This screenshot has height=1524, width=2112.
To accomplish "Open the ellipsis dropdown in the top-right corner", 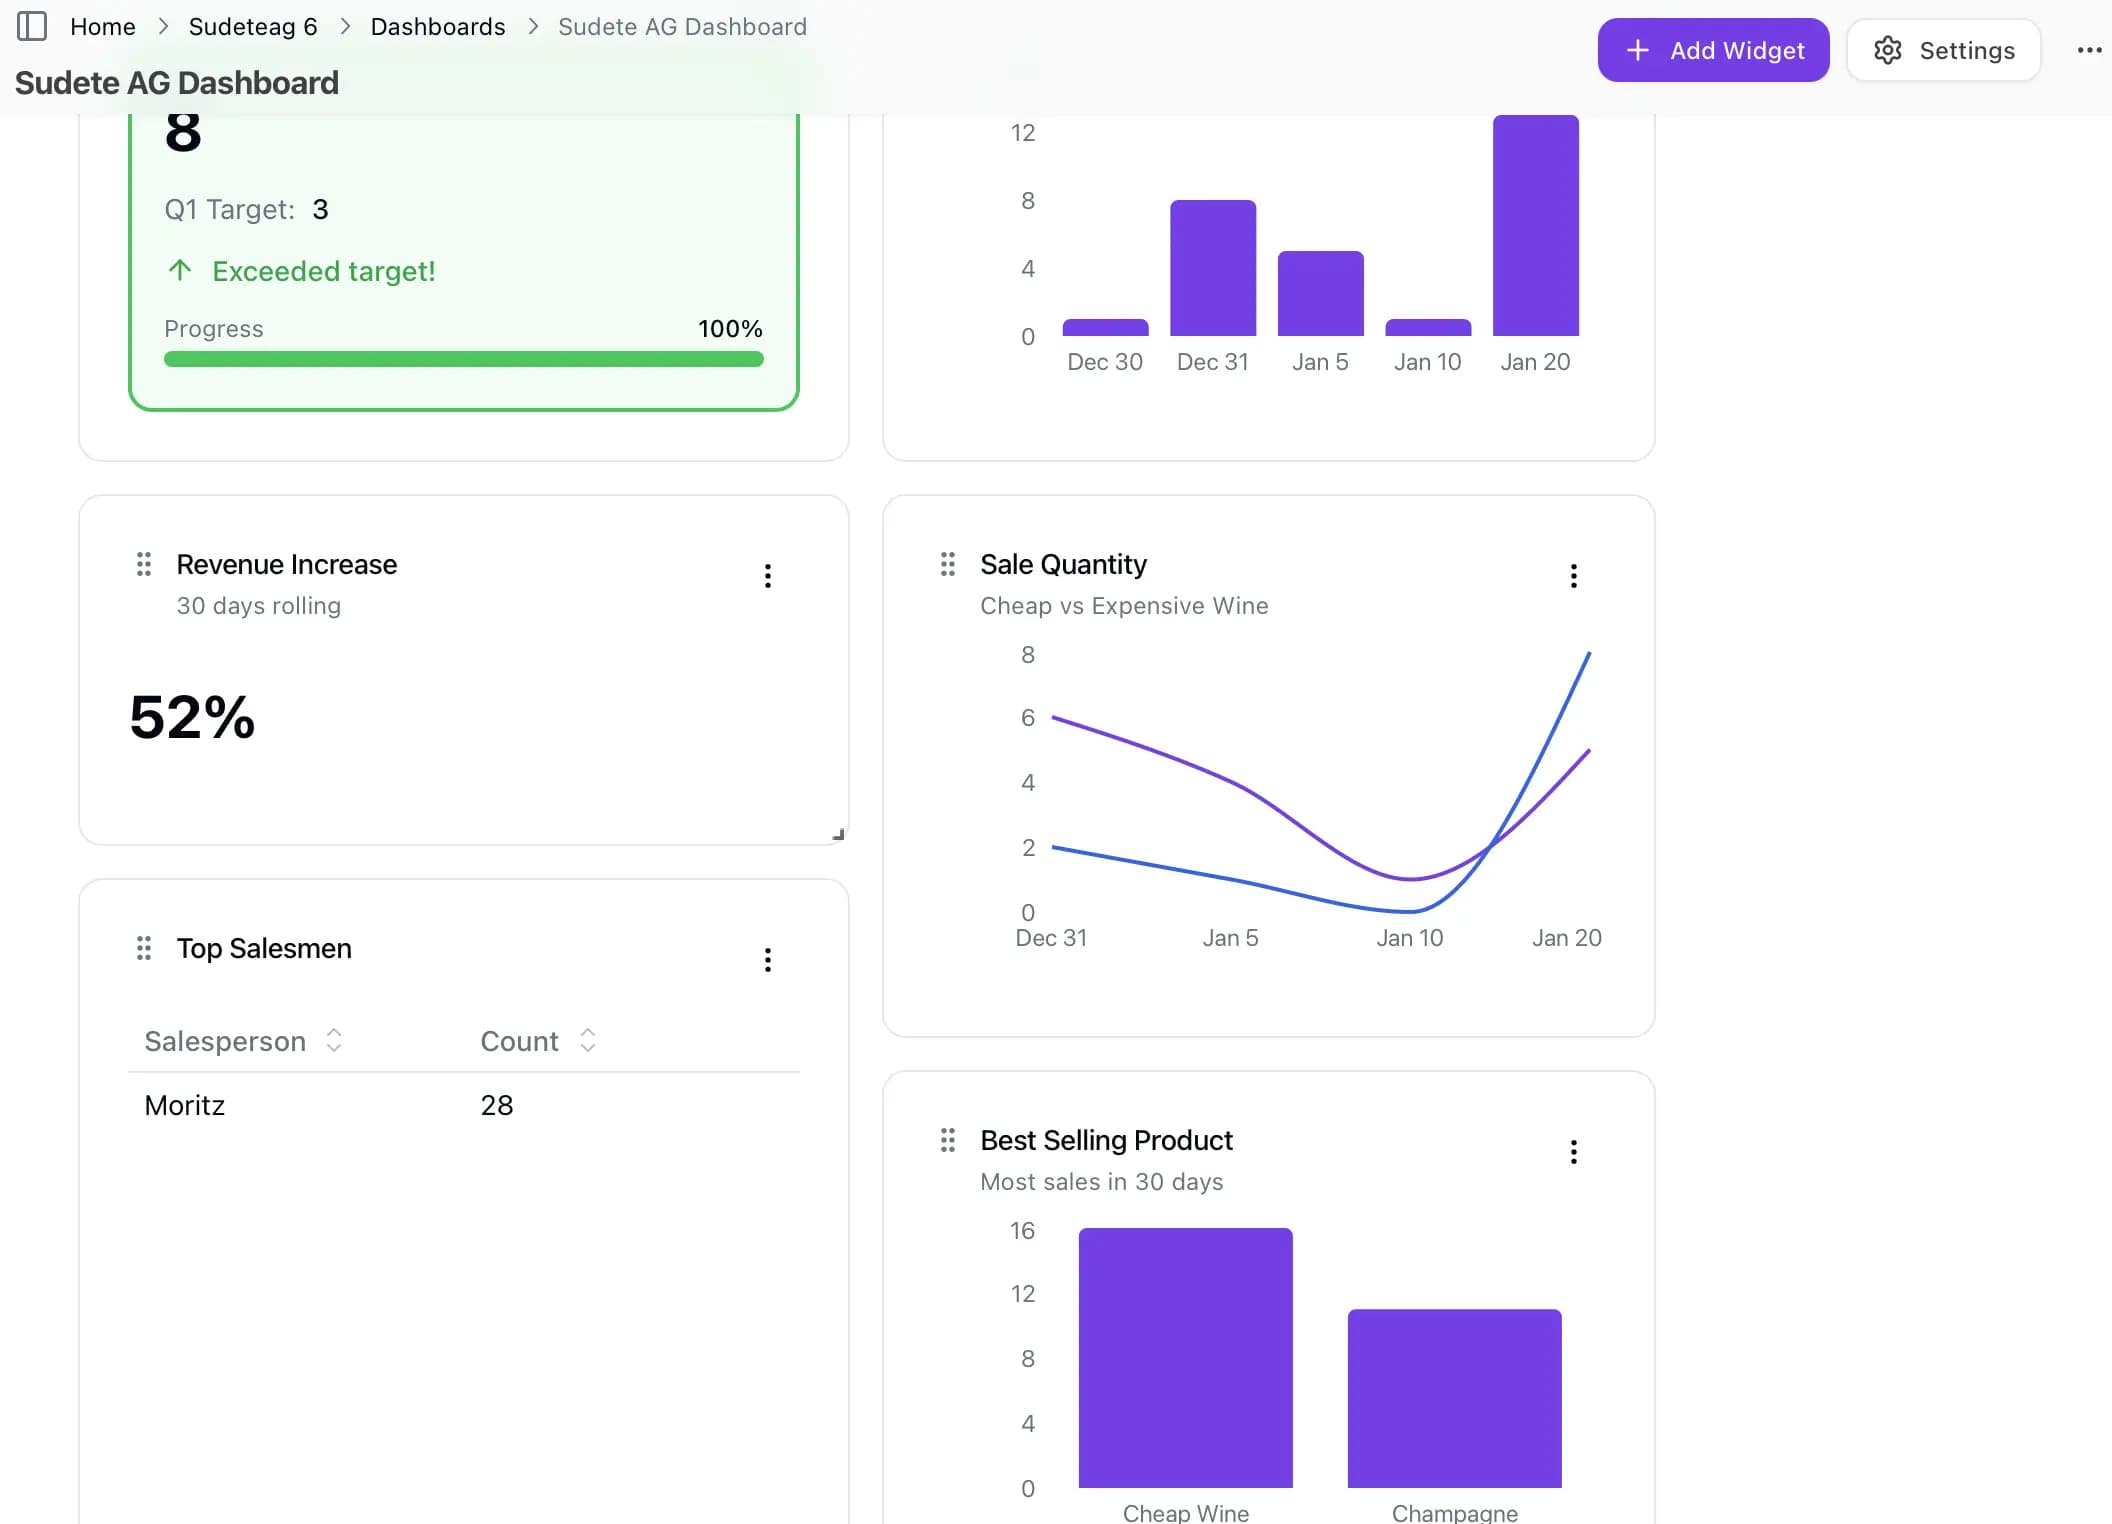I will 2088,50.
